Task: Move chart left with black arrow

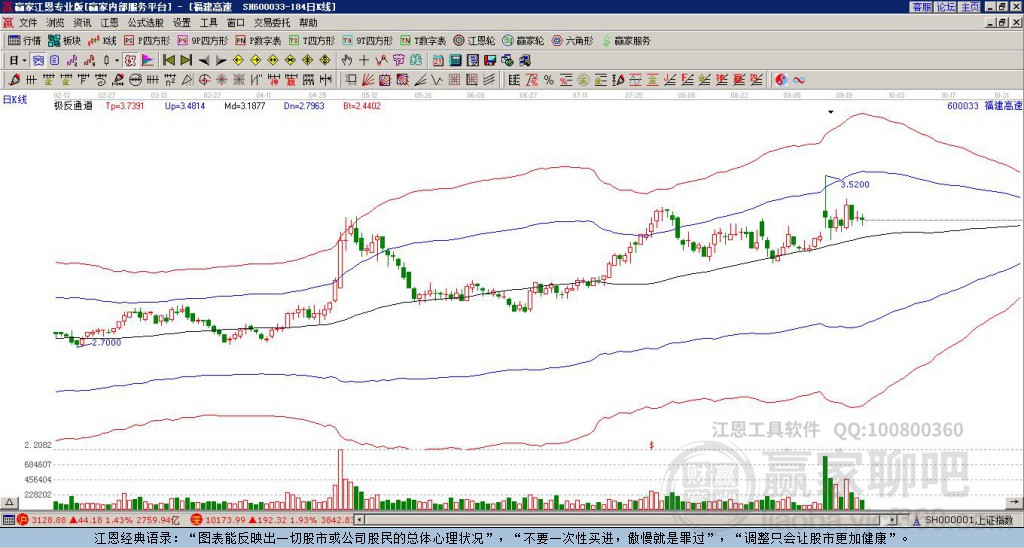Action: tap(204, 61)
